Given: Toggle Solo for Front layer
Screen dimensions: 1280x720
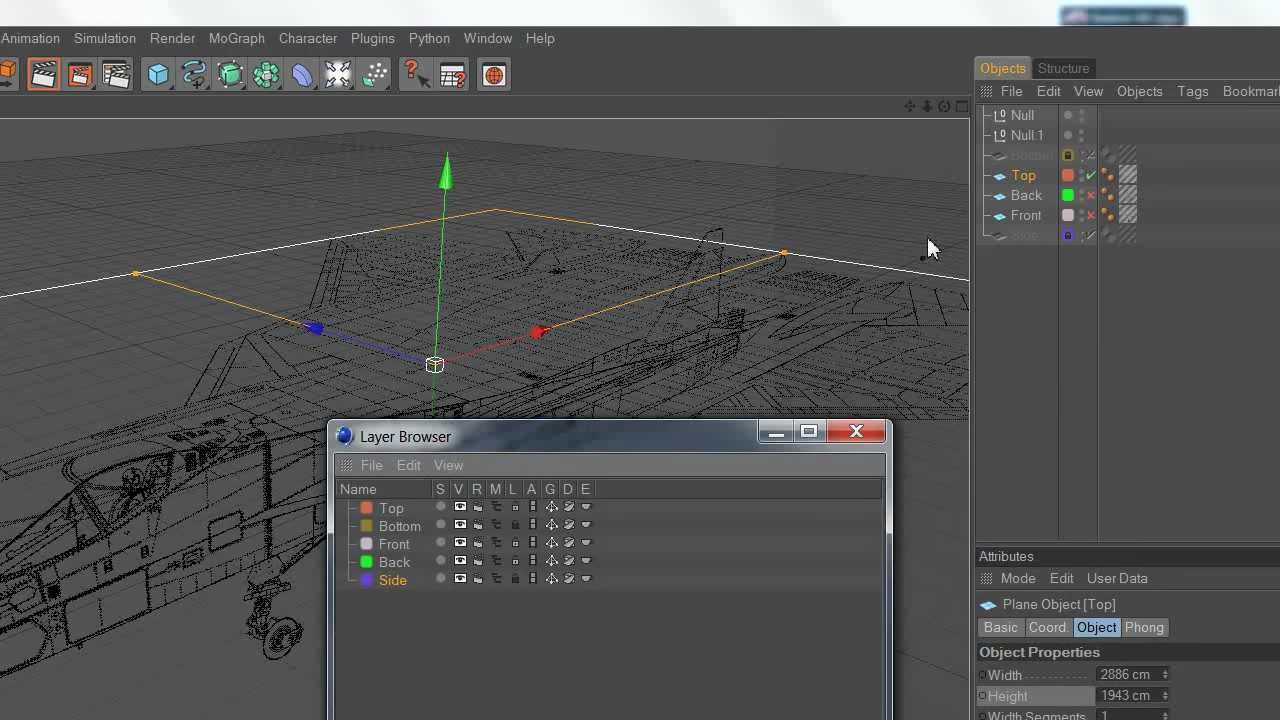Looking at the screenshot, I should [440, 543].
